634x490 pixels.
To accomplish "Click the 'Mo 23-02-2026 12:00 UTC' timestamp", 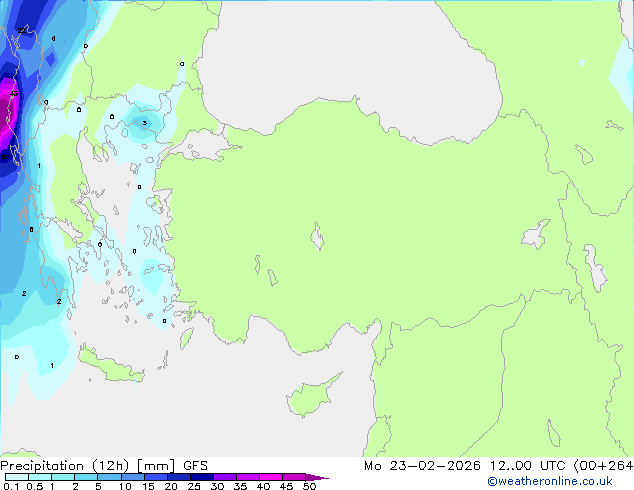I will 465,466.
